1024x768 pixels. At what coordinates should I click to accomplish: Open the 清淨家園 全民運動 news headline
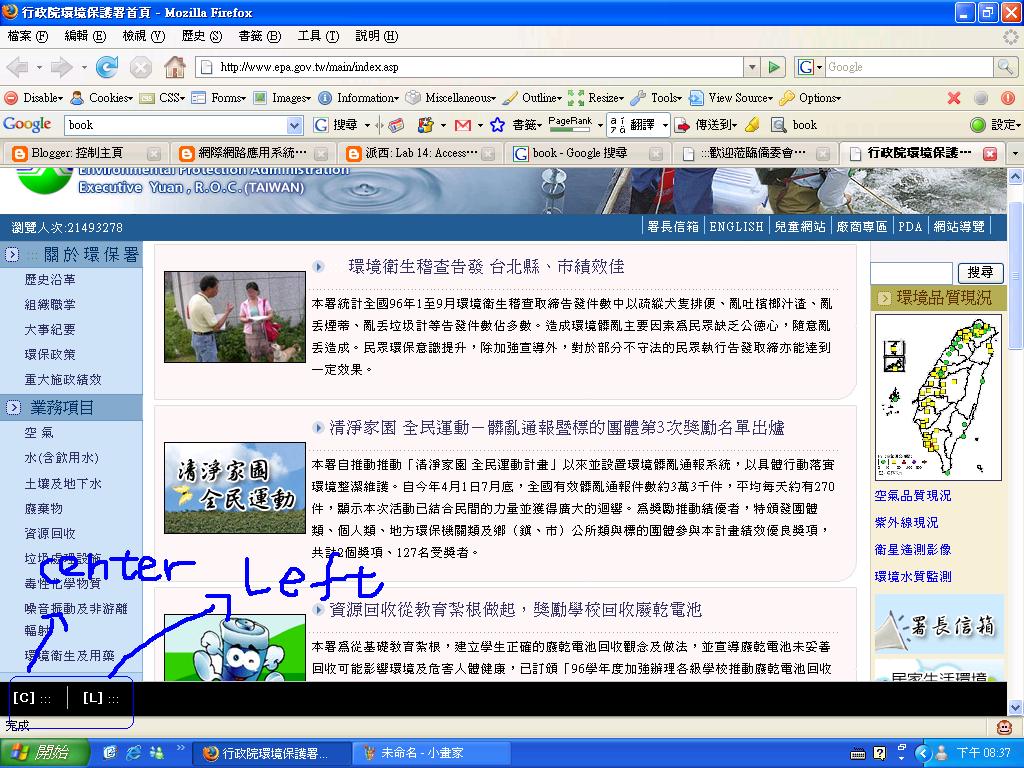point(556,428)
